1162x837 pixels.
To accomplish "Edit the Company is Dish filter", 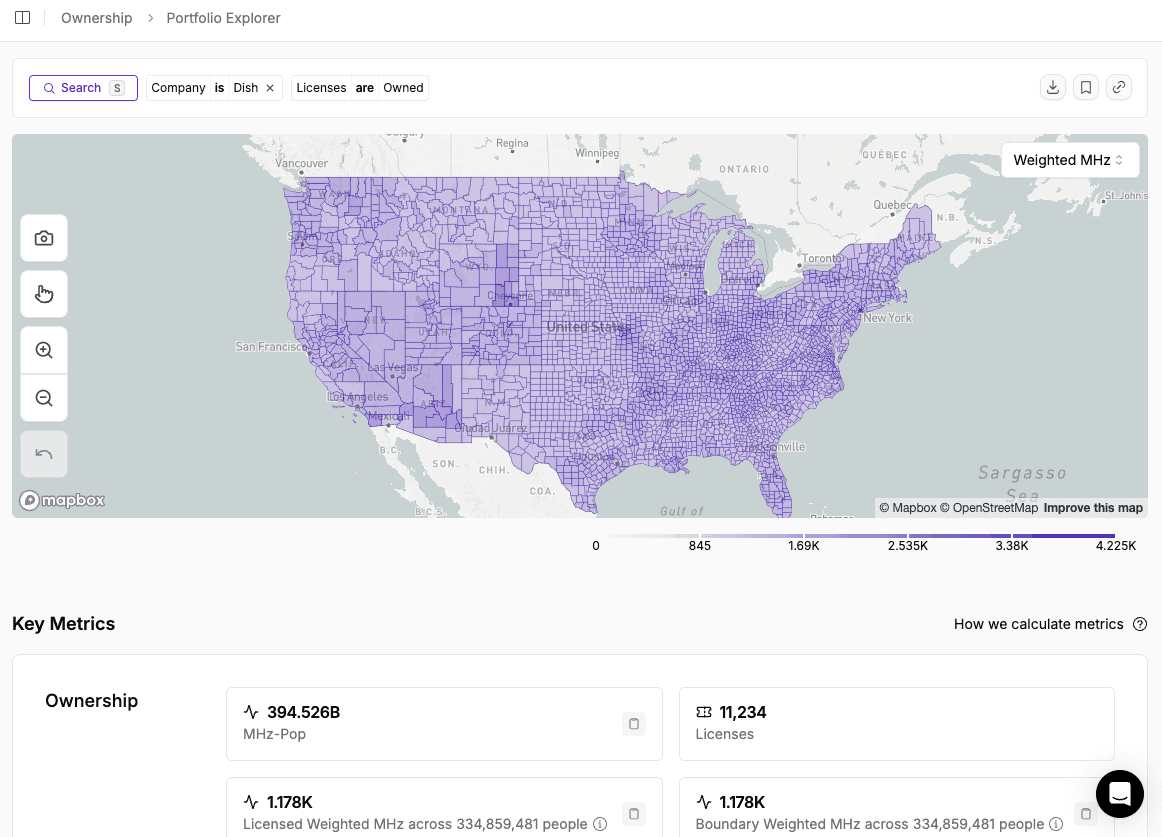I will point(204,88).
